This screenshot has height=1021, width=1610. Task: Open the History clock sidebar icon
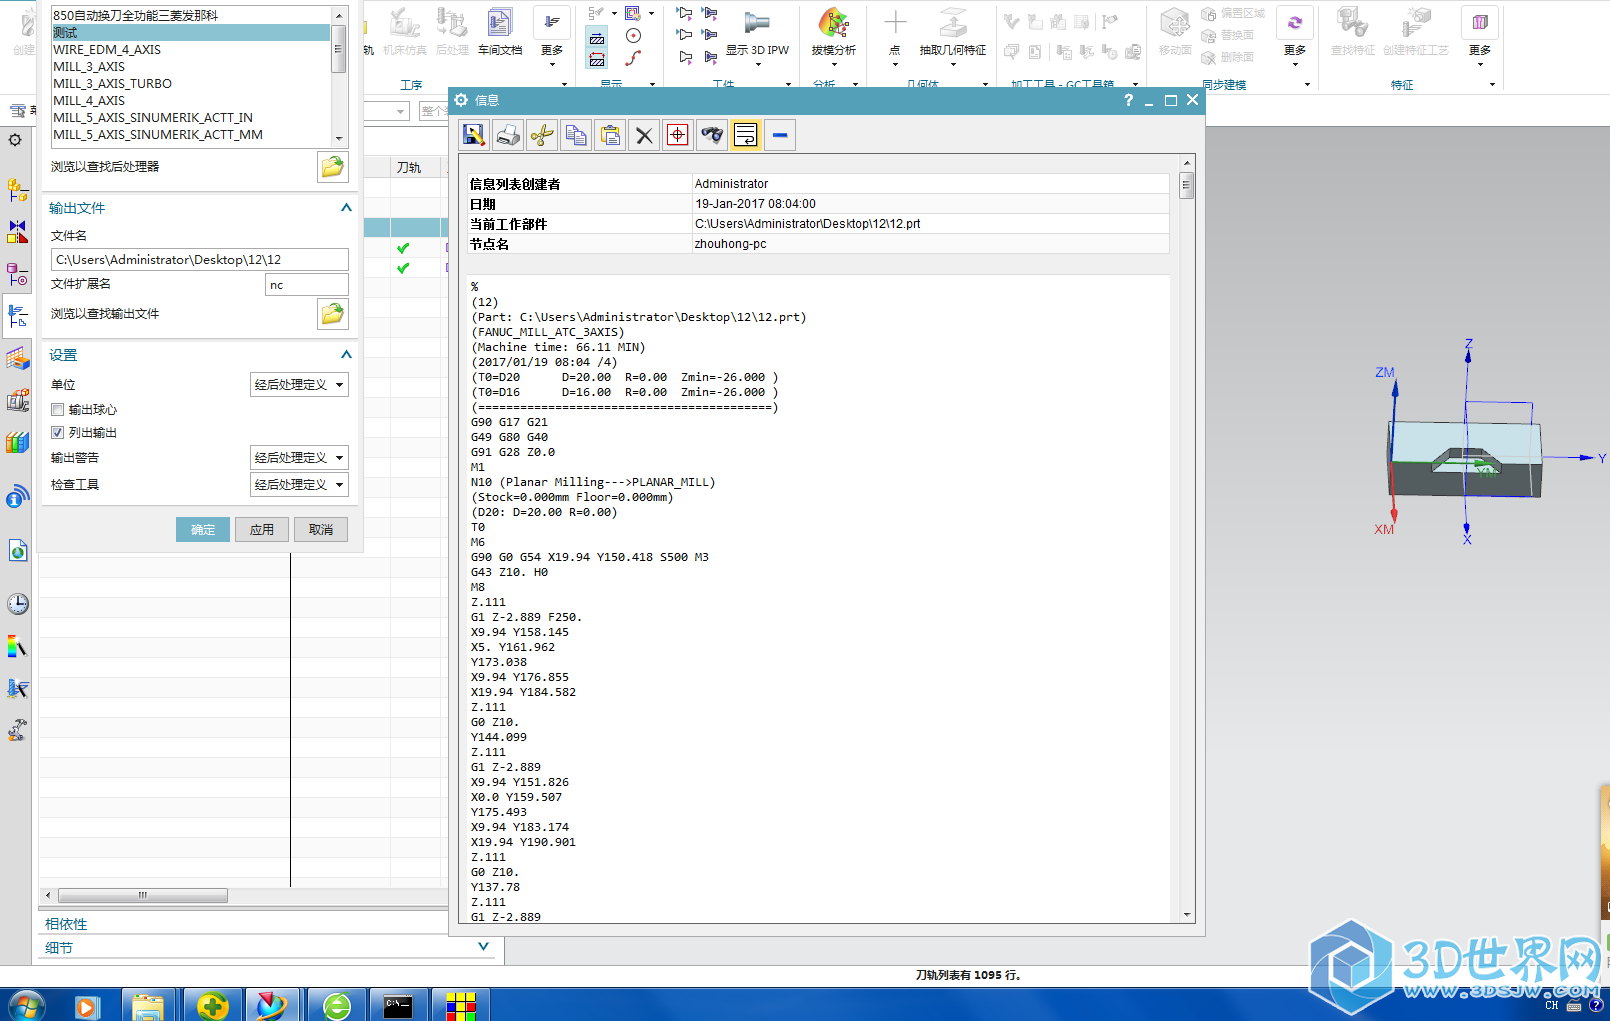(x=17, y=603)
